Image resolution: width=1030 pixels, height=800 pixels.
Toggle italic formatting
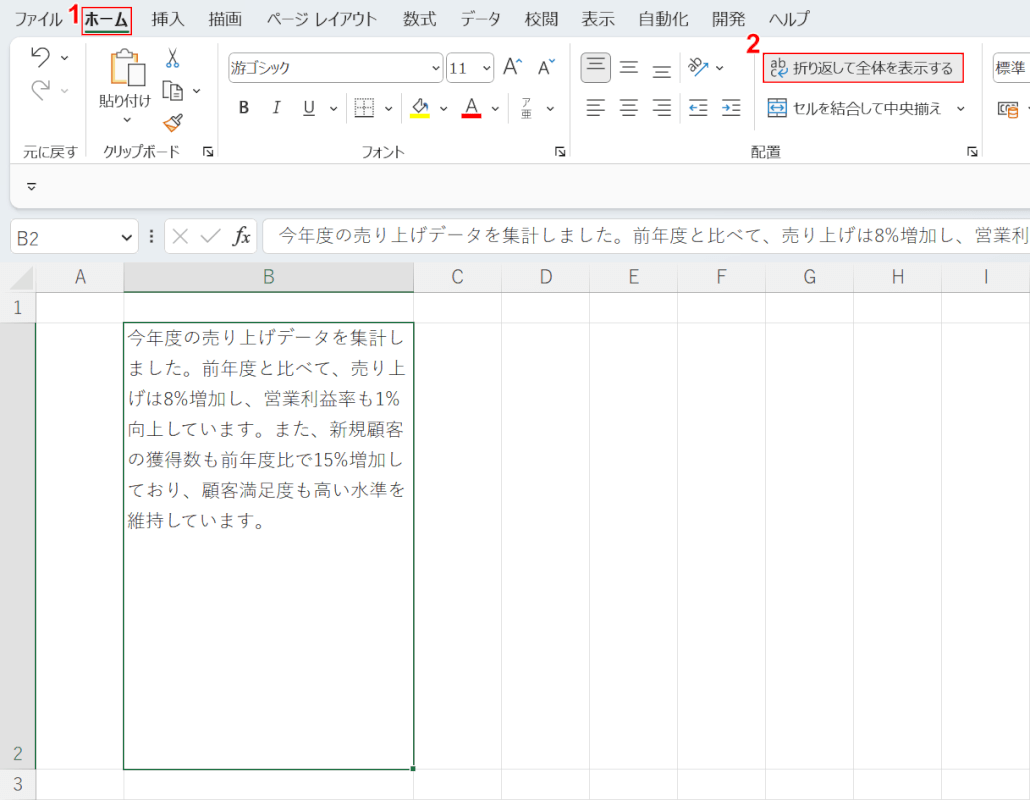(x=276, y=108)
